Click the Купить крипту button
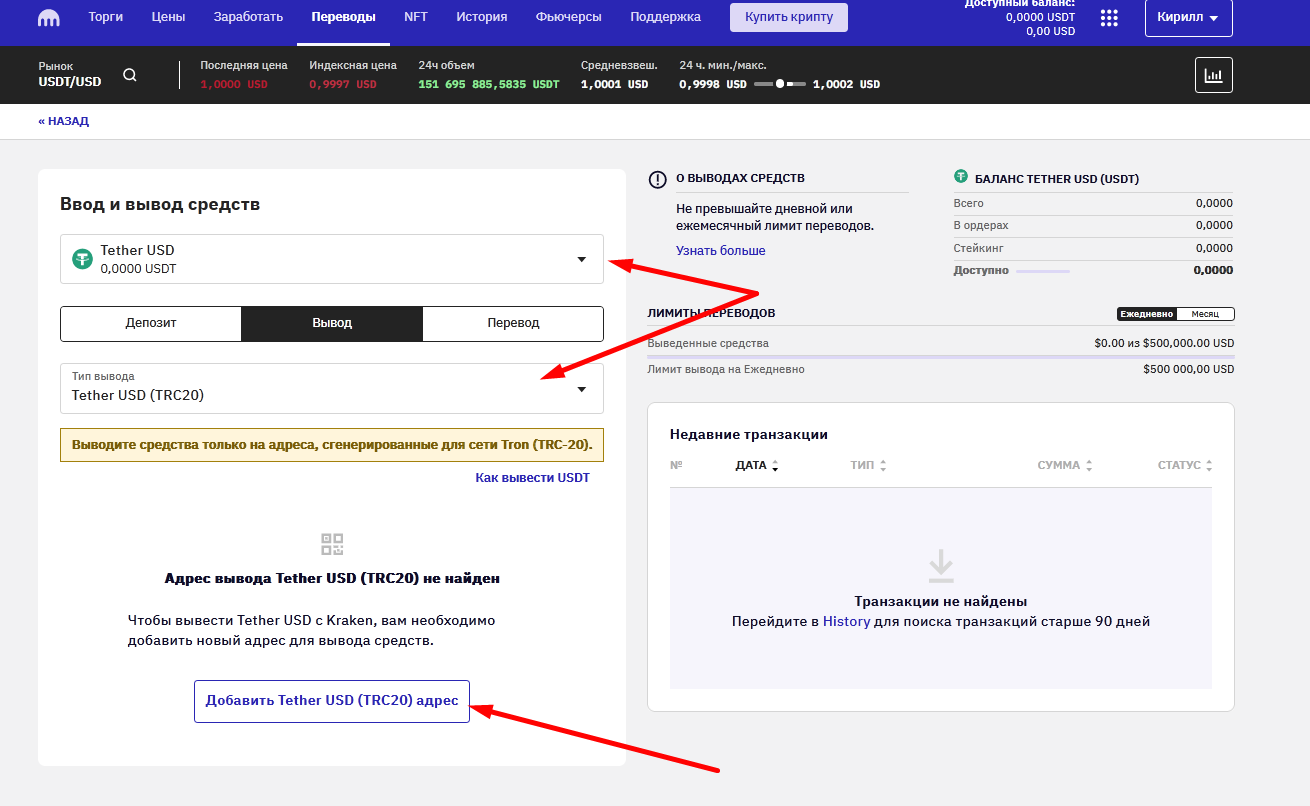1310x806 pixels. pyautogui.click(x=788, y=17)
